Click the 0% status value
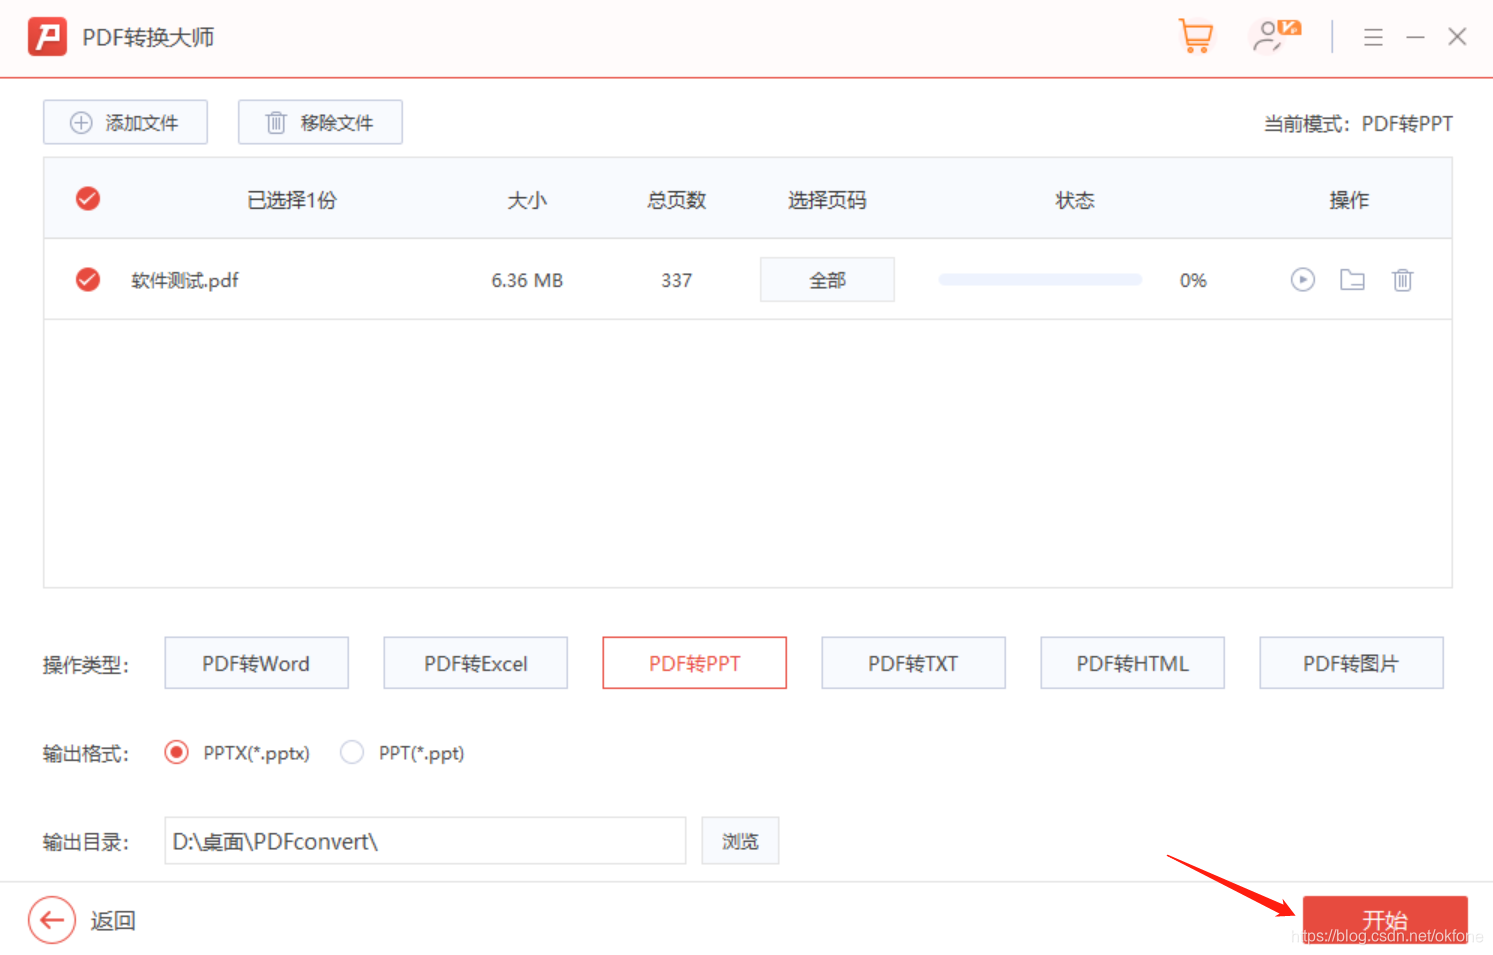This screenshot has height=955, width=1493. click(1193, 281)
